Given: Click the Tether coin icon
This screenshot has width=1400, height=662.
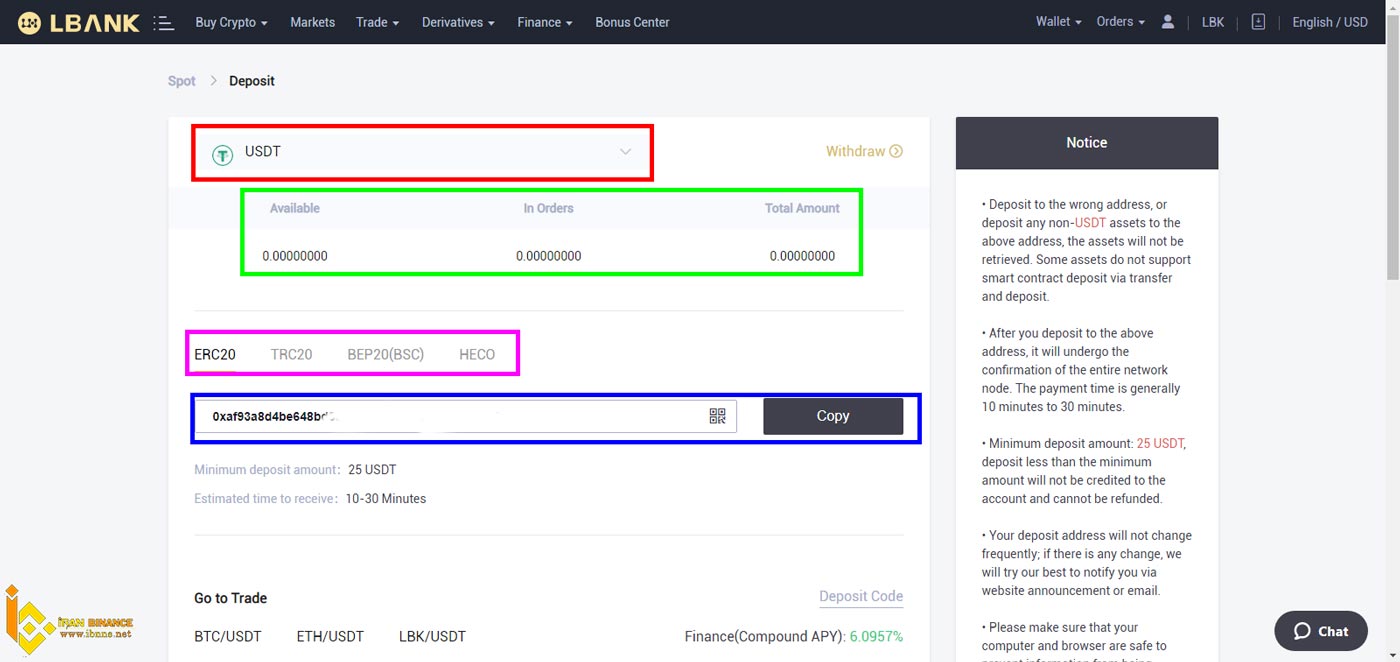Looking at the screenshot, I should point(223,154).
